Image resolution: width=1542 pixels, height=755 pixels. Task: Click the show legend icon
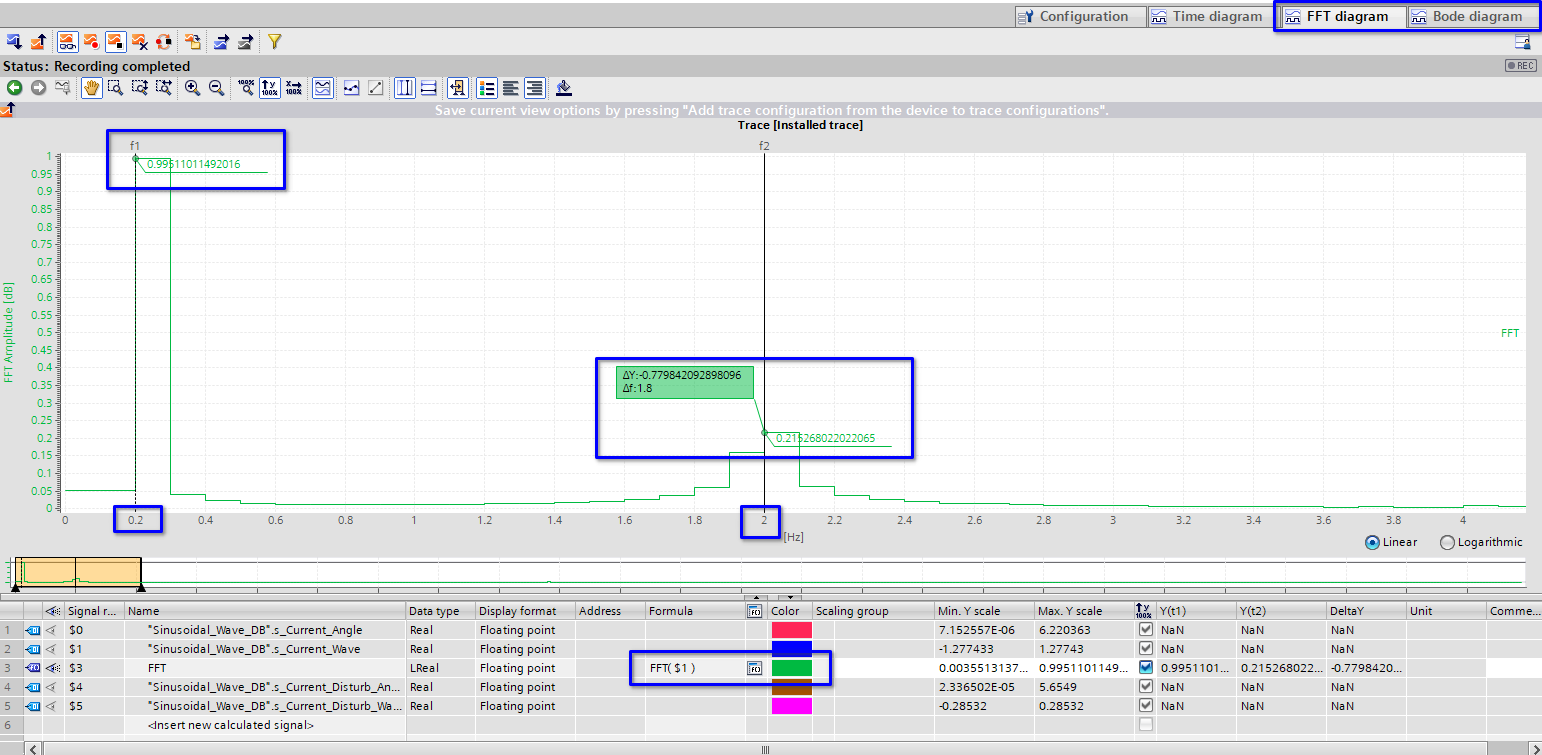(x=487, y=88)
